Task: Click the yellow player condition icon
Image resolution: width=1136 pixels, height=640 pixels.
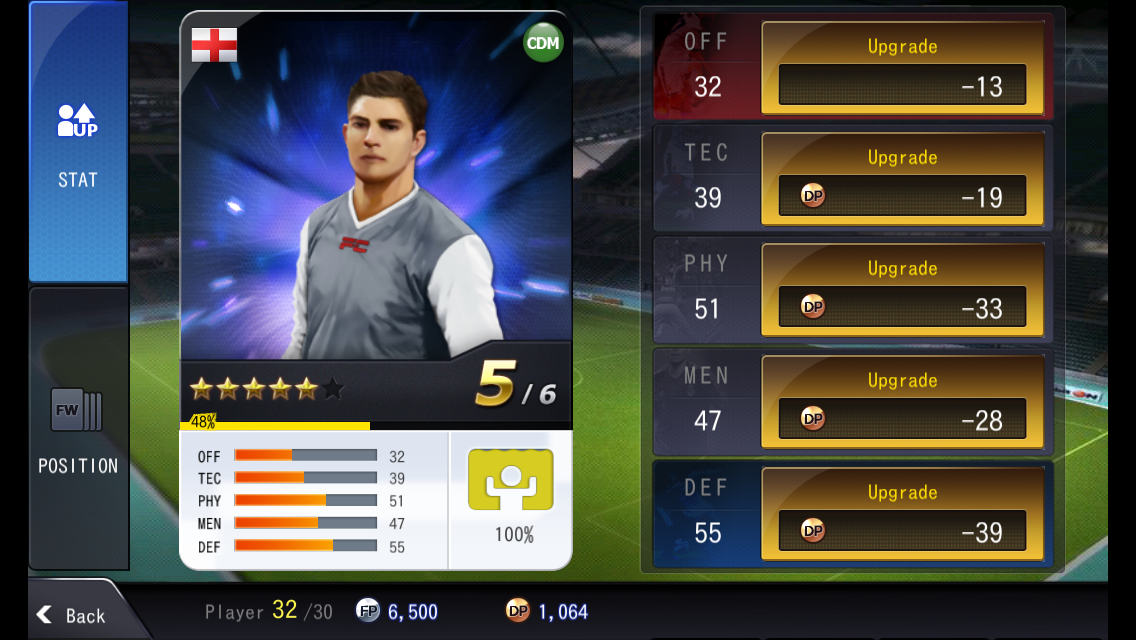Action: (x=511, y=479)
